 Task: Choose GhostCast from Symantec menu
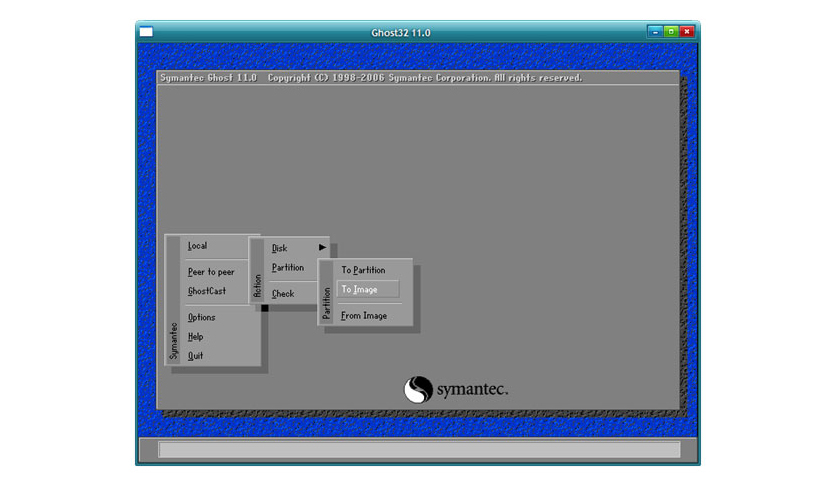coord(207,291)
